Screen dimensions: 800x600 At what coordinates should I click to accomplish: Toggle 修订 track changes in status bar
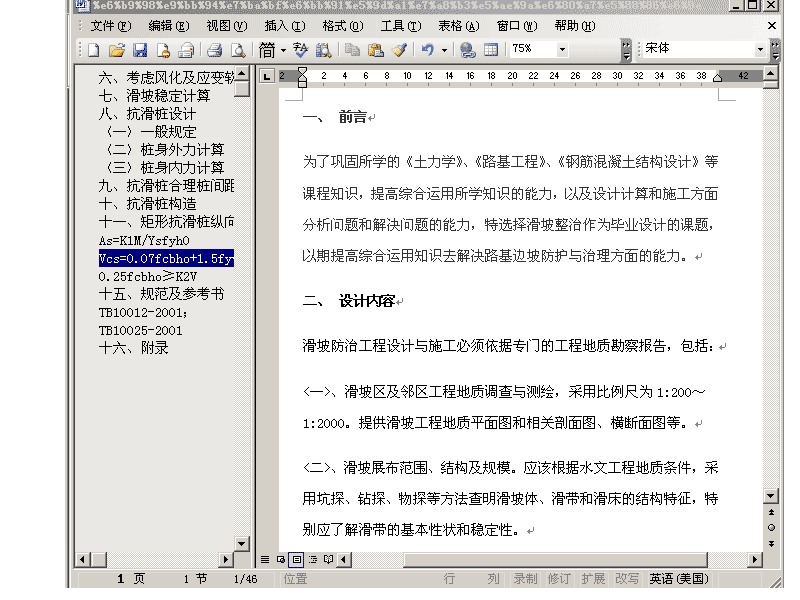[559, 579]
